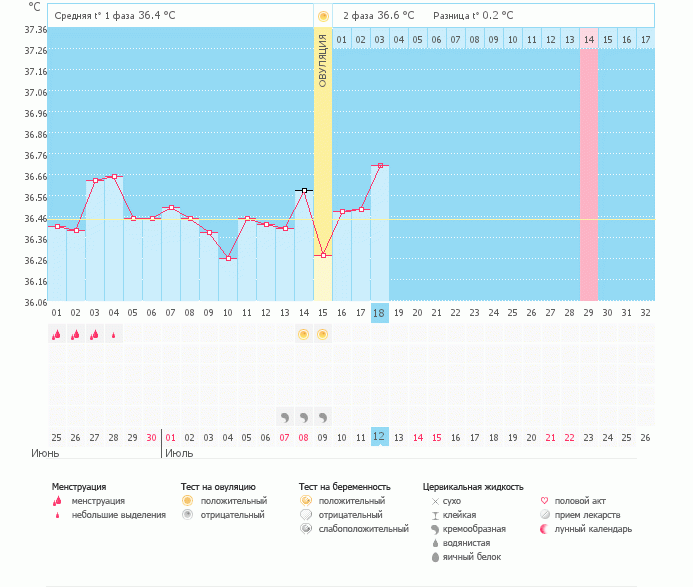The width and height of the screenshot is (693, 587).
Task: Click the ovulation sun icon in header
Action: (x=323, y=16)
